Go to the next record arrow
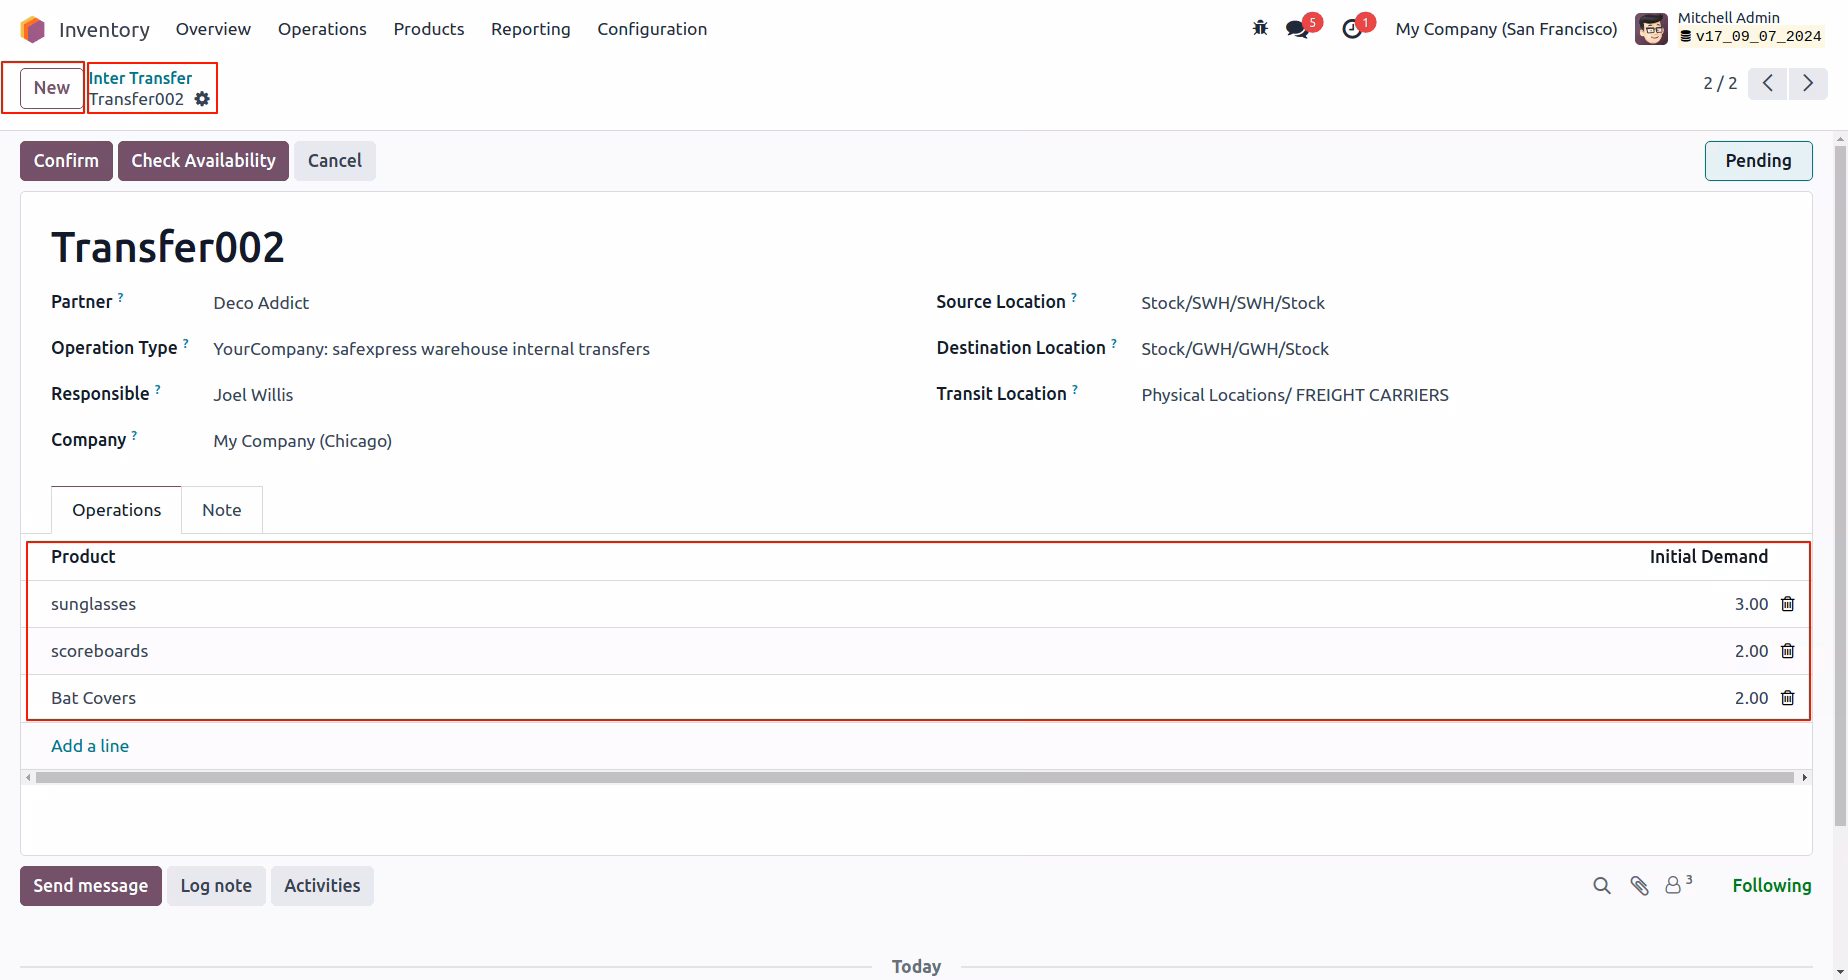 (1808, 83)
